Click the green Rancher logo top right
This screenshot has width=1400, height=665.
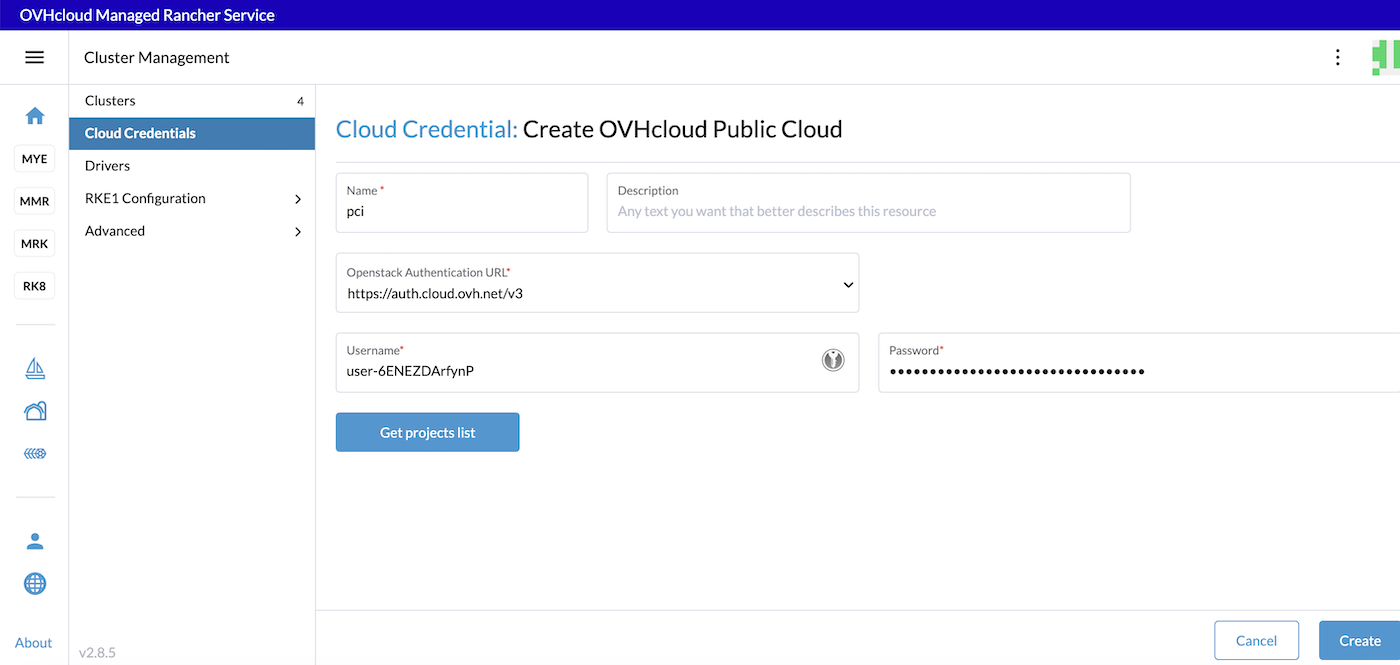pos(1385,57)
